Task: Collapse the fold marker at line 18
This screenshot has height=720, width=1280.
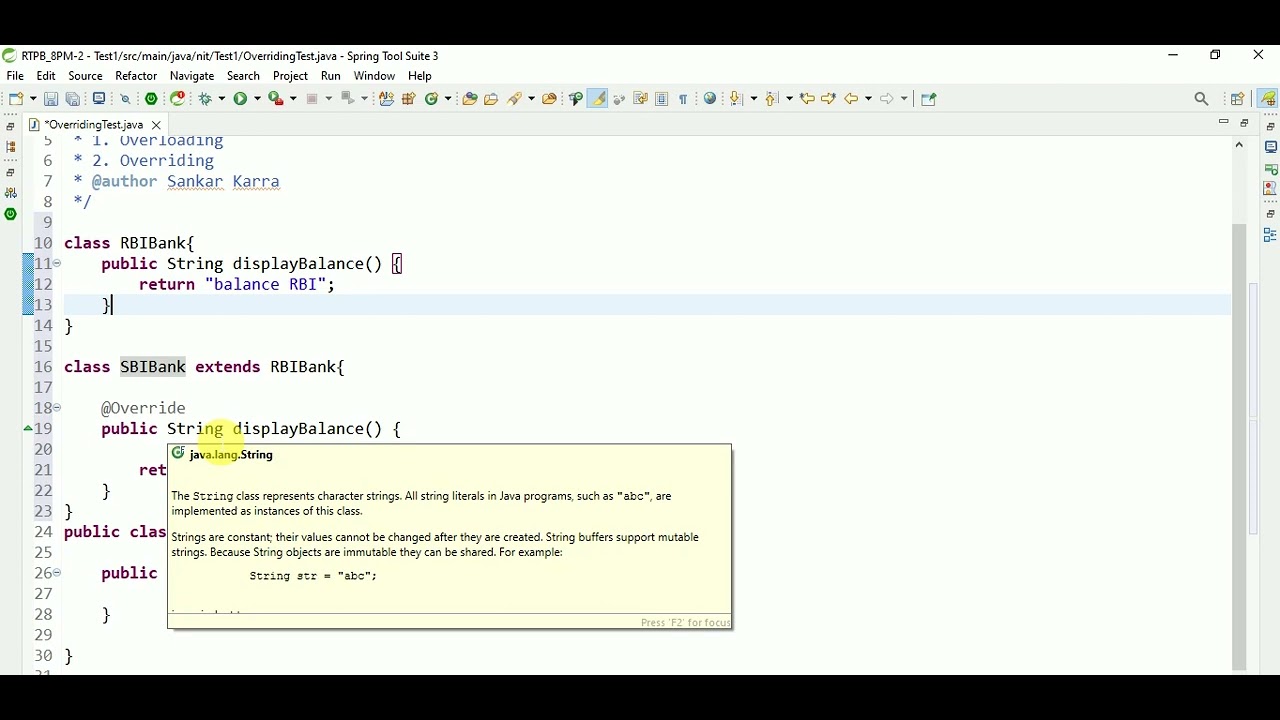Action: click(x=57, y=407)
